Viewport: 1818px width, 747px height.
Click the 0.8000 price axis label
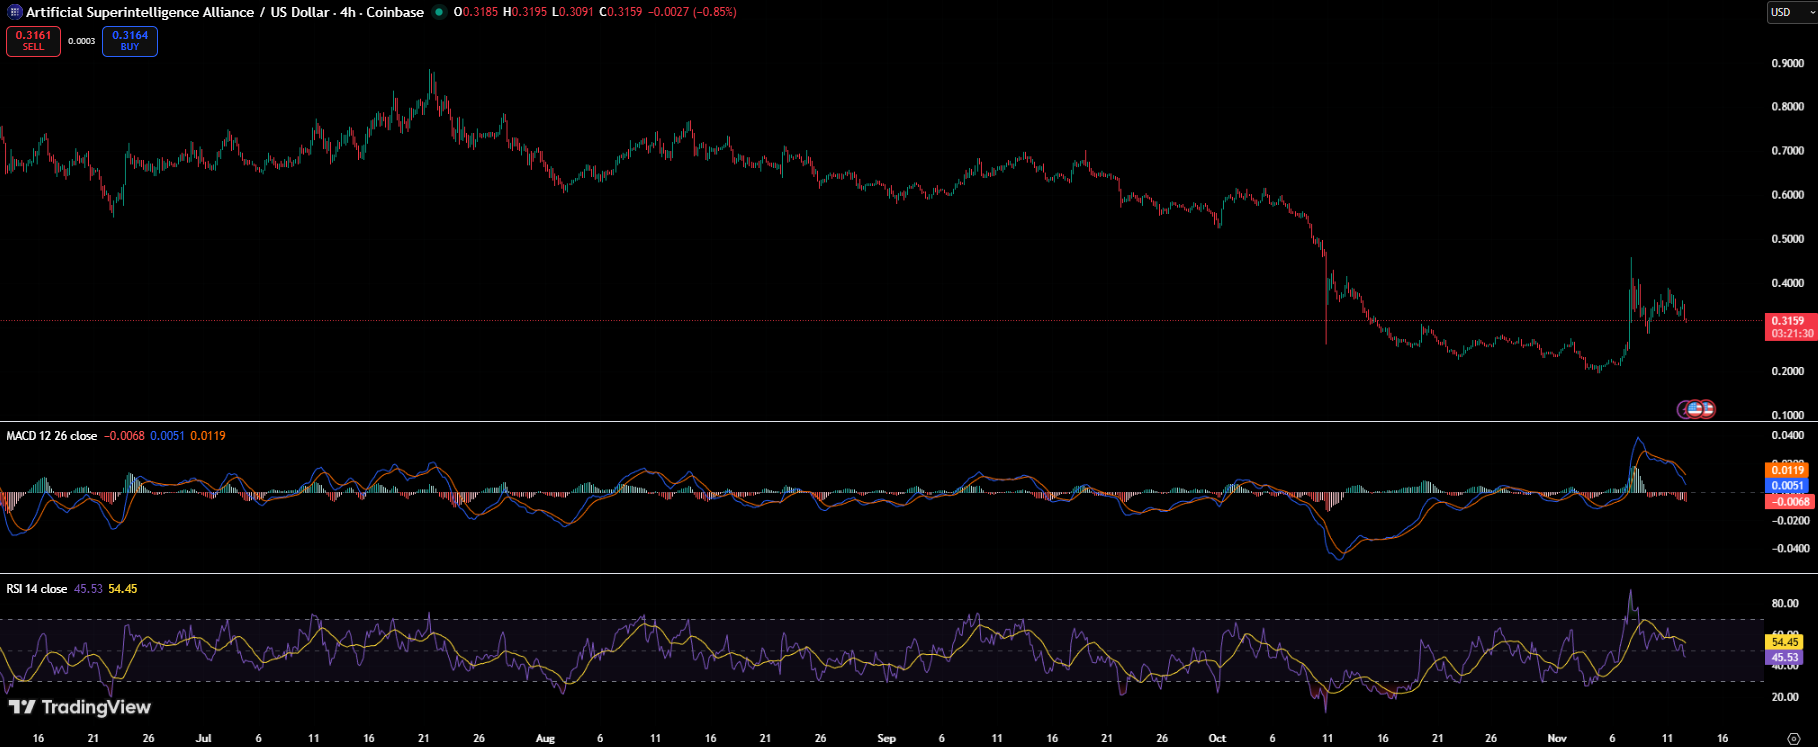click(1788, 107)
